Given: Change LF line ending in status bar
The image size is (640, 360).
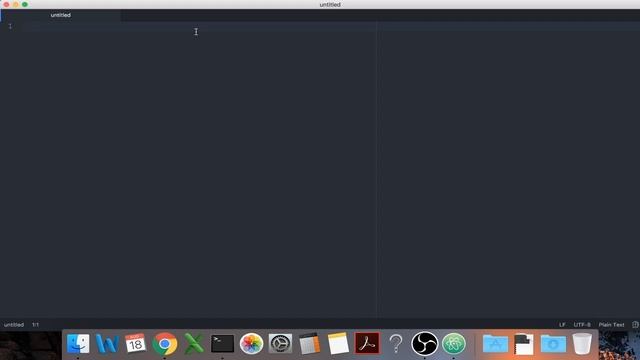Looking at the screenshot, I should tap(562, 325).
